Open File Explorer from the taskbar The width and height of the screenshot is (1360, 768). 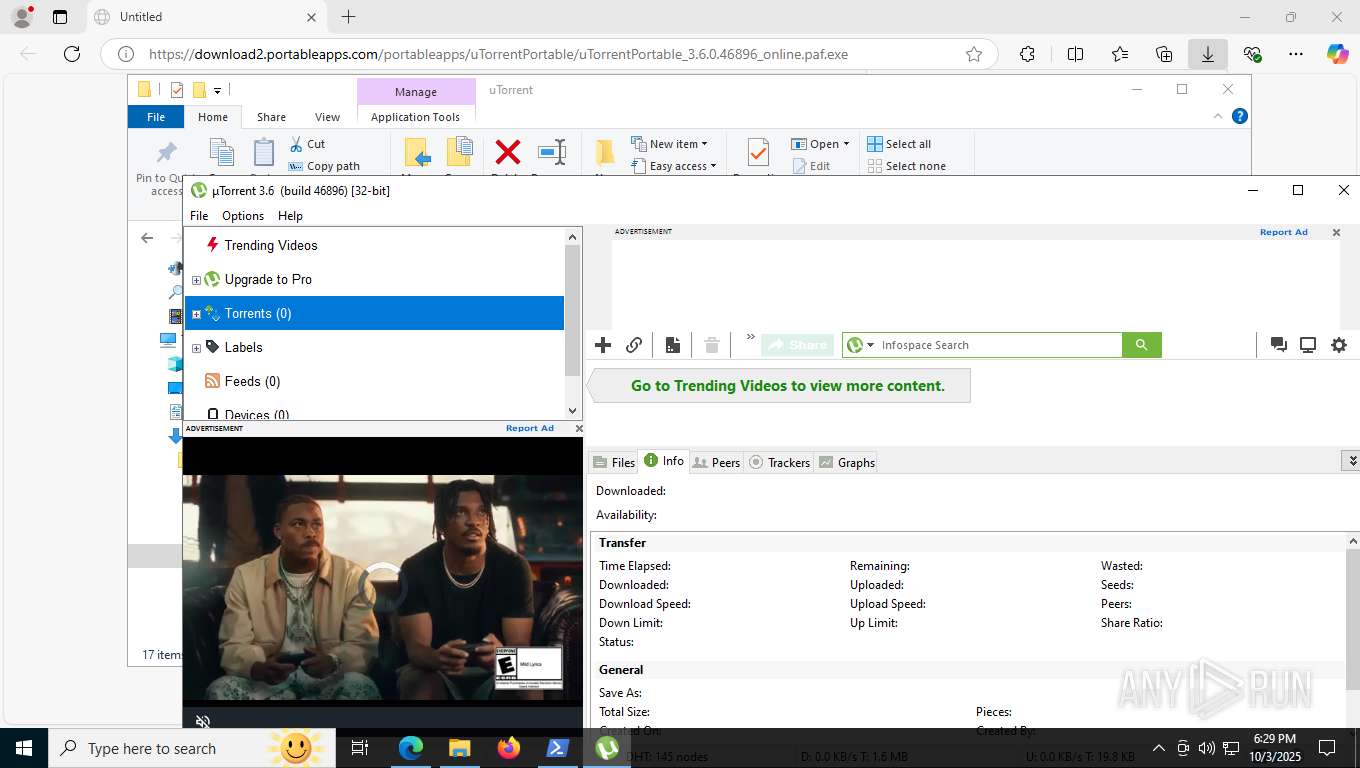[460, 748]
